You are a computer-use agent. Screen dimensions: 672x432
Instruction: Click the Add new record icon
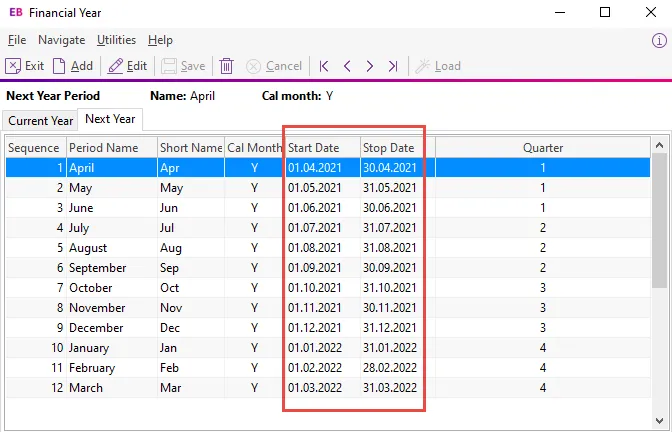point(60,66)
